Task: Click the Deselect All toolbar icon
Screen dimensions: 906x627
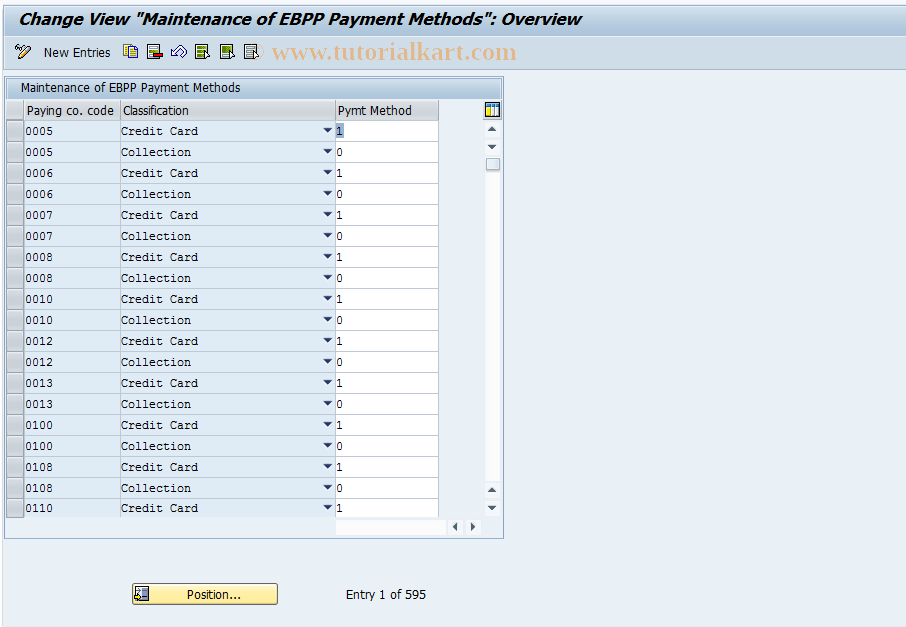Action: [x=251, y=52]
